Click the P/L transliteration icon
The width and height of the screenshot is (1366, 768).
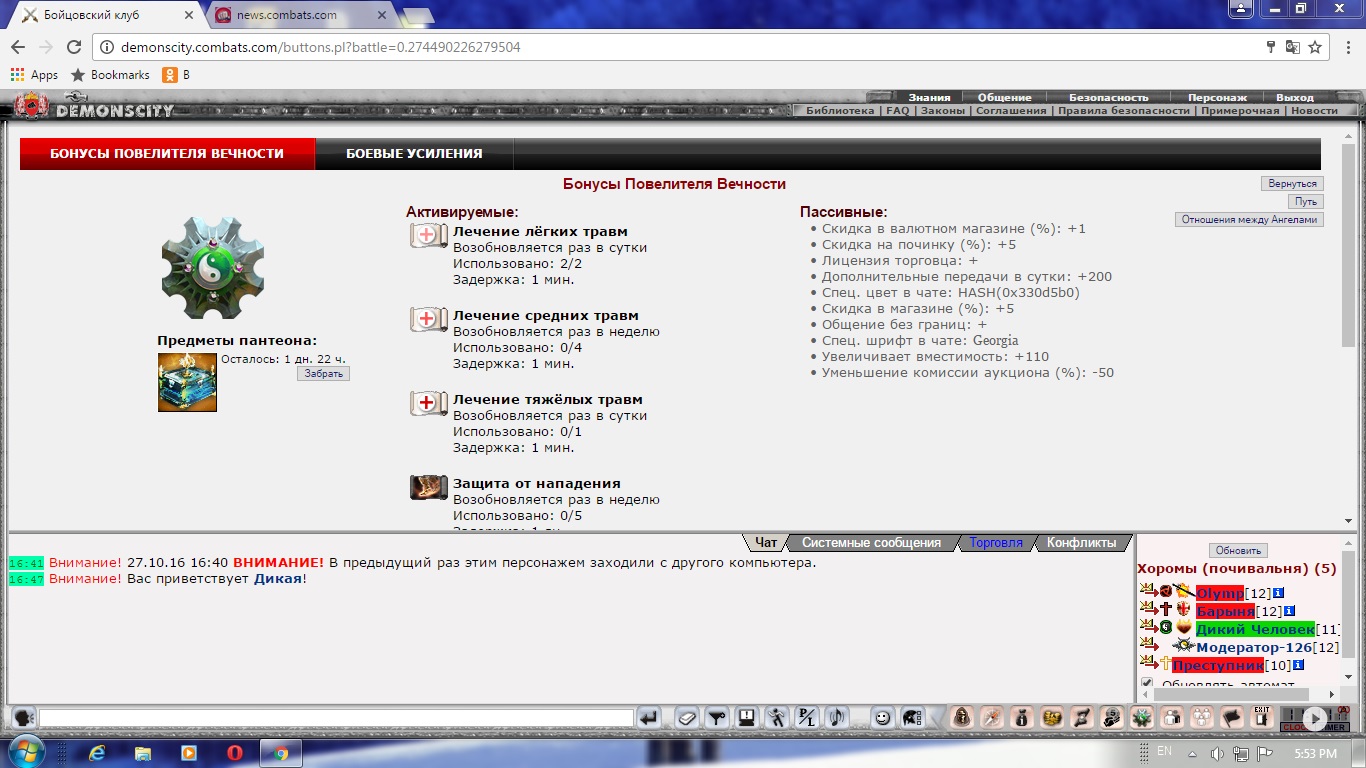tap(806, 717)
